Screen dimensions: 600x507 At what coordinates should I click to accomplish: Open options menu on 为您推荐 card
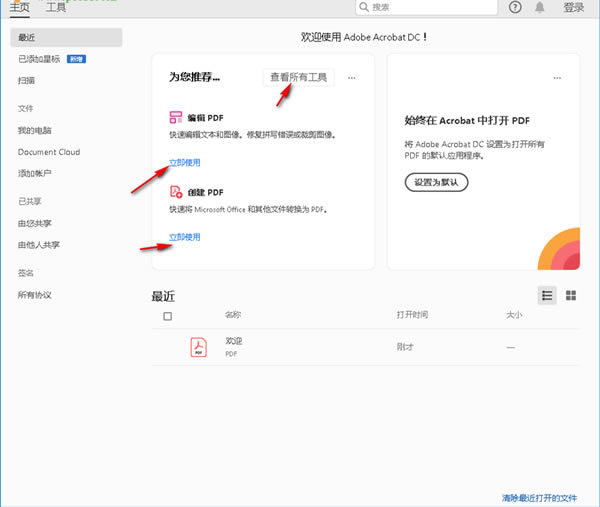[352, 78]
